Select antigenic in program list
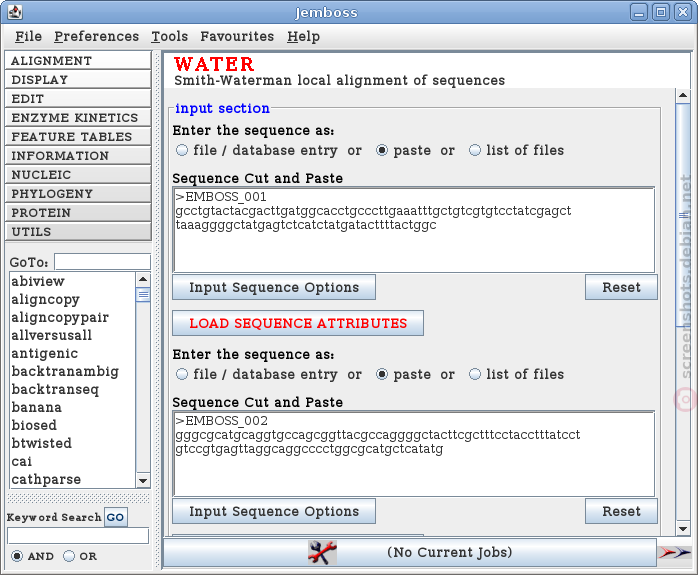 point(72,353)
